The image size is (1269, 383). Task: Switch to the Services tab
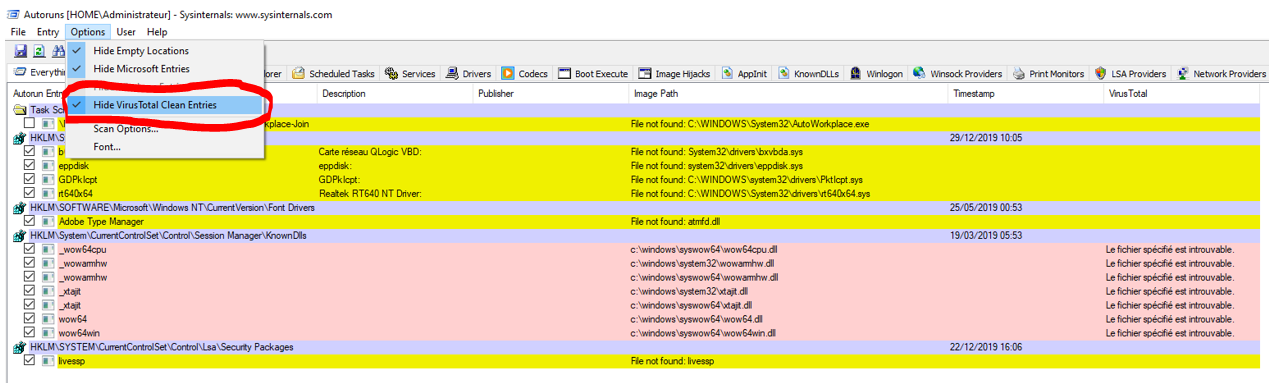pos(410,73)
